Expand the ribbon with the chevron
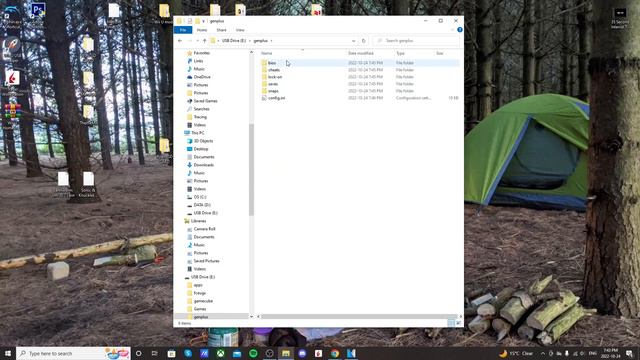This screenshot has width=640, height=360. tap(452, 30)
